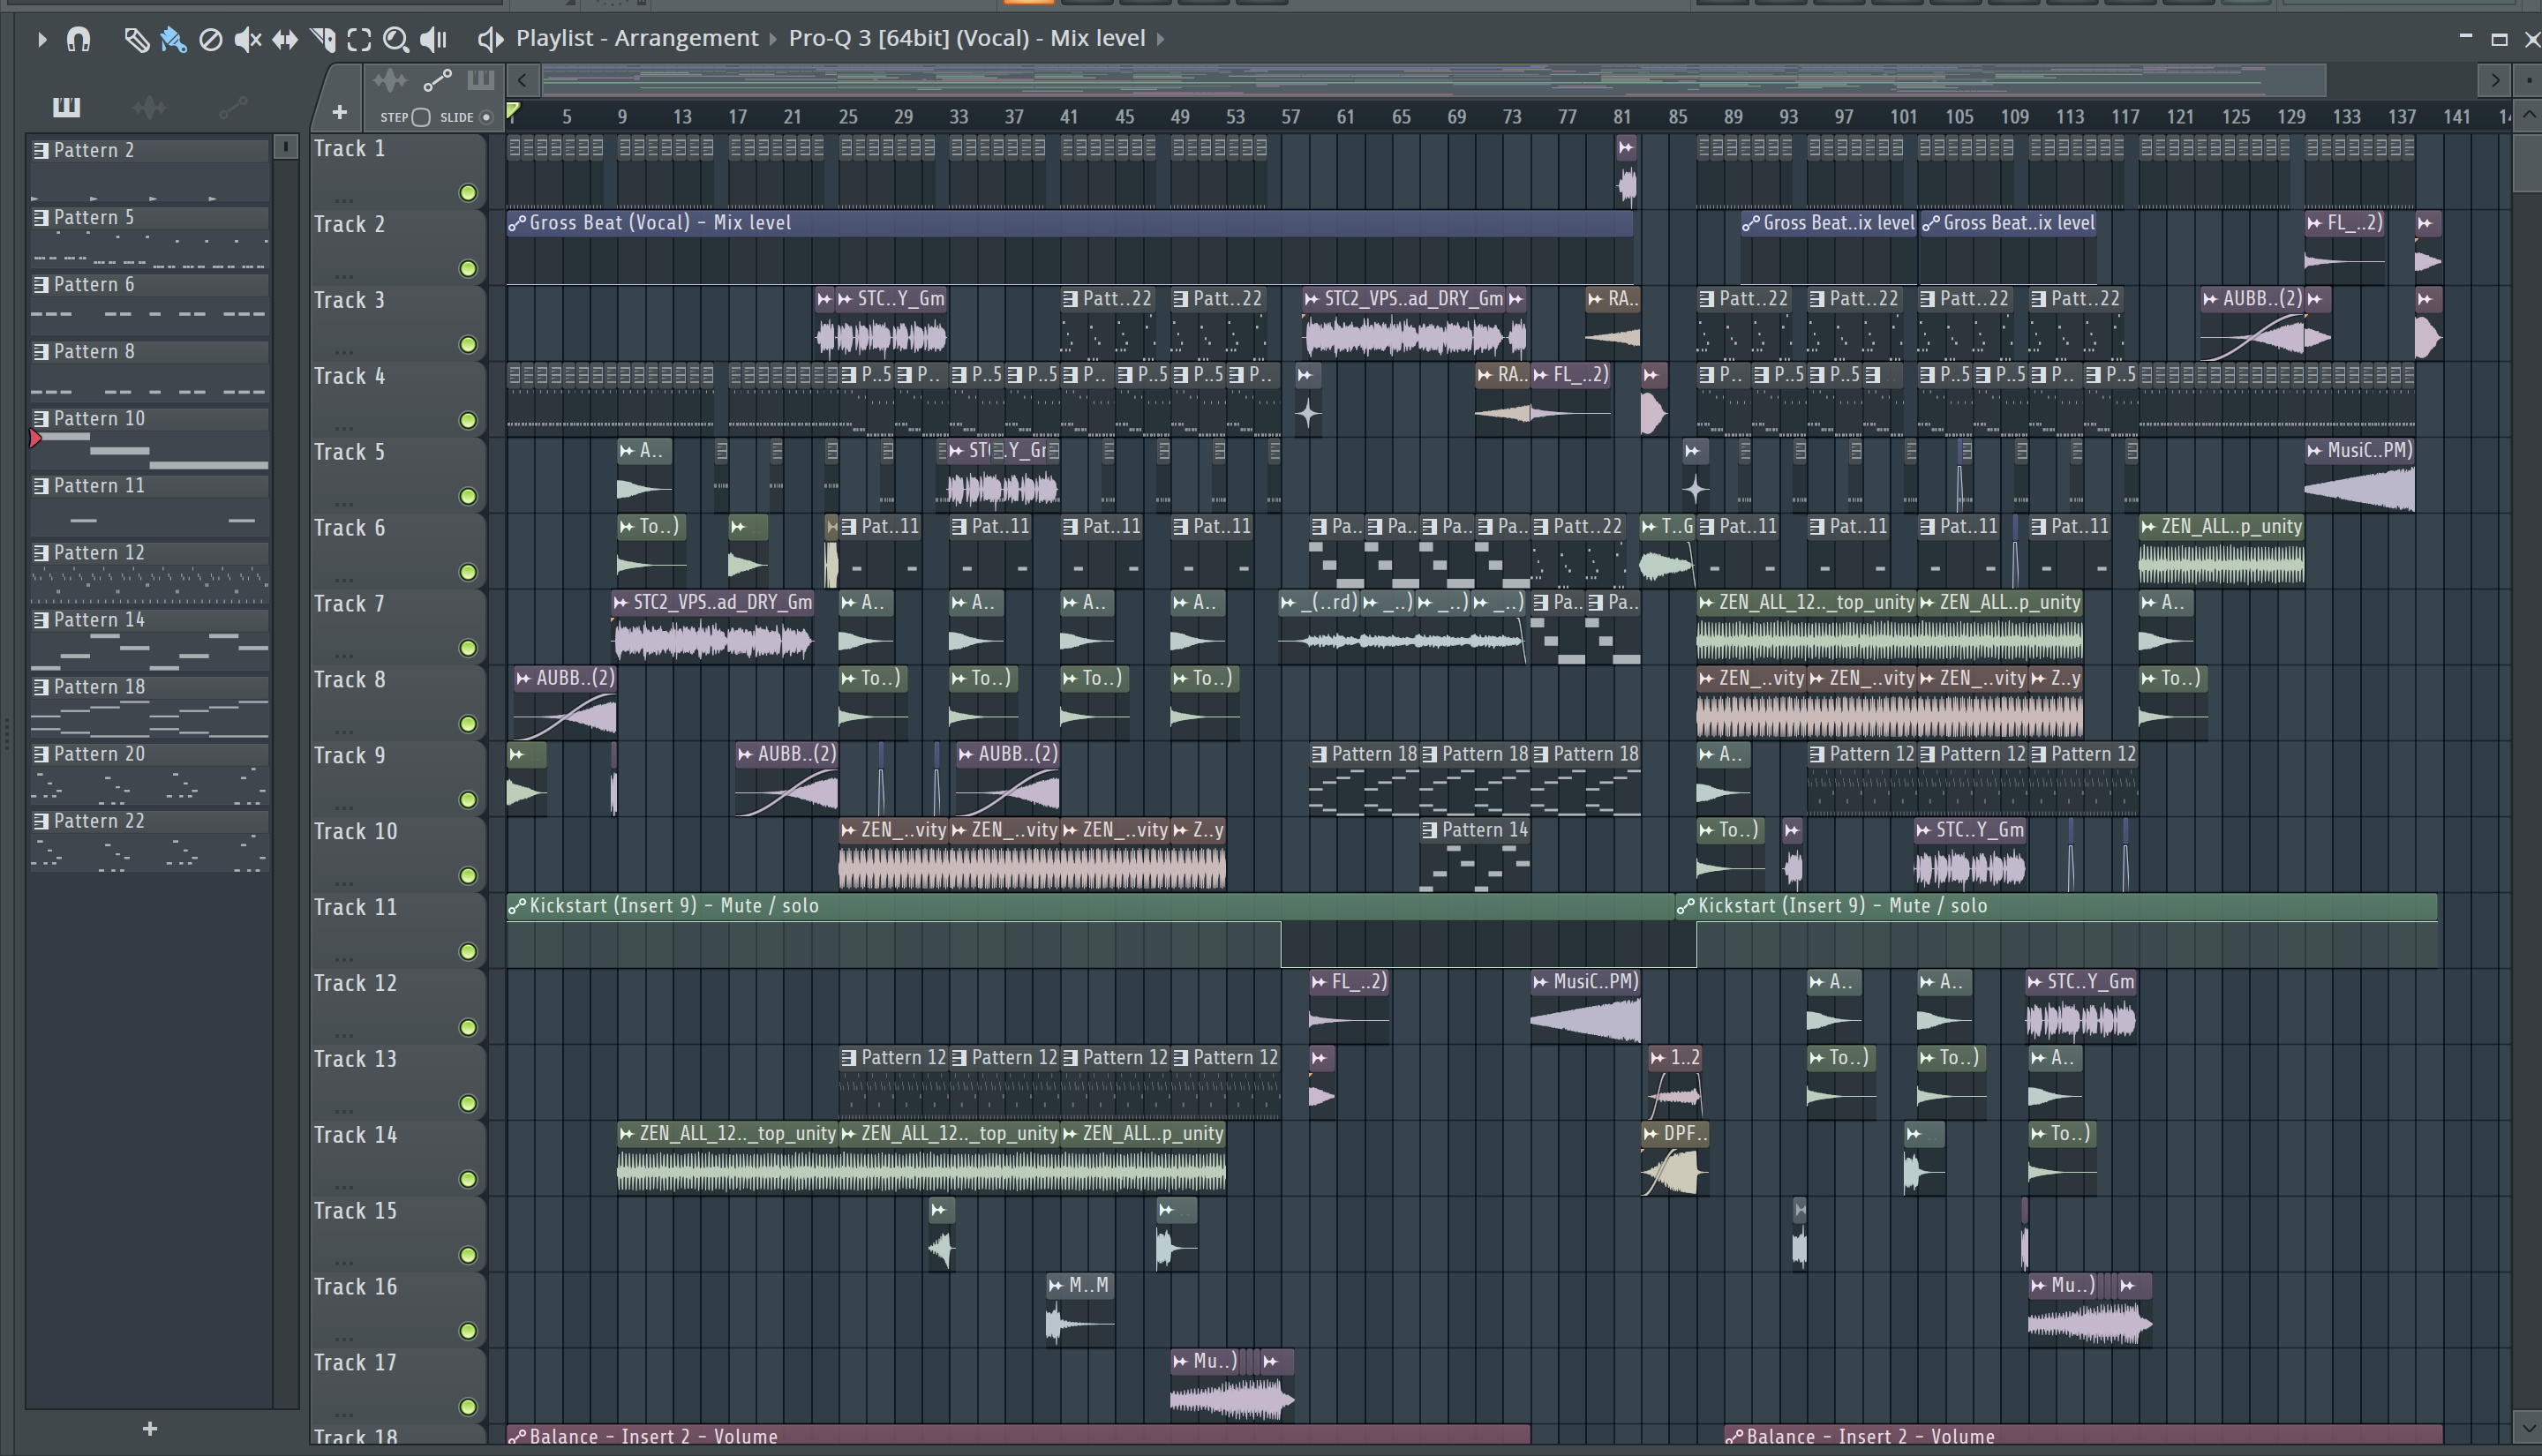Show automation clips in the picker panel
Viewport: 2542px width, 1456px height.
[233, 106]
